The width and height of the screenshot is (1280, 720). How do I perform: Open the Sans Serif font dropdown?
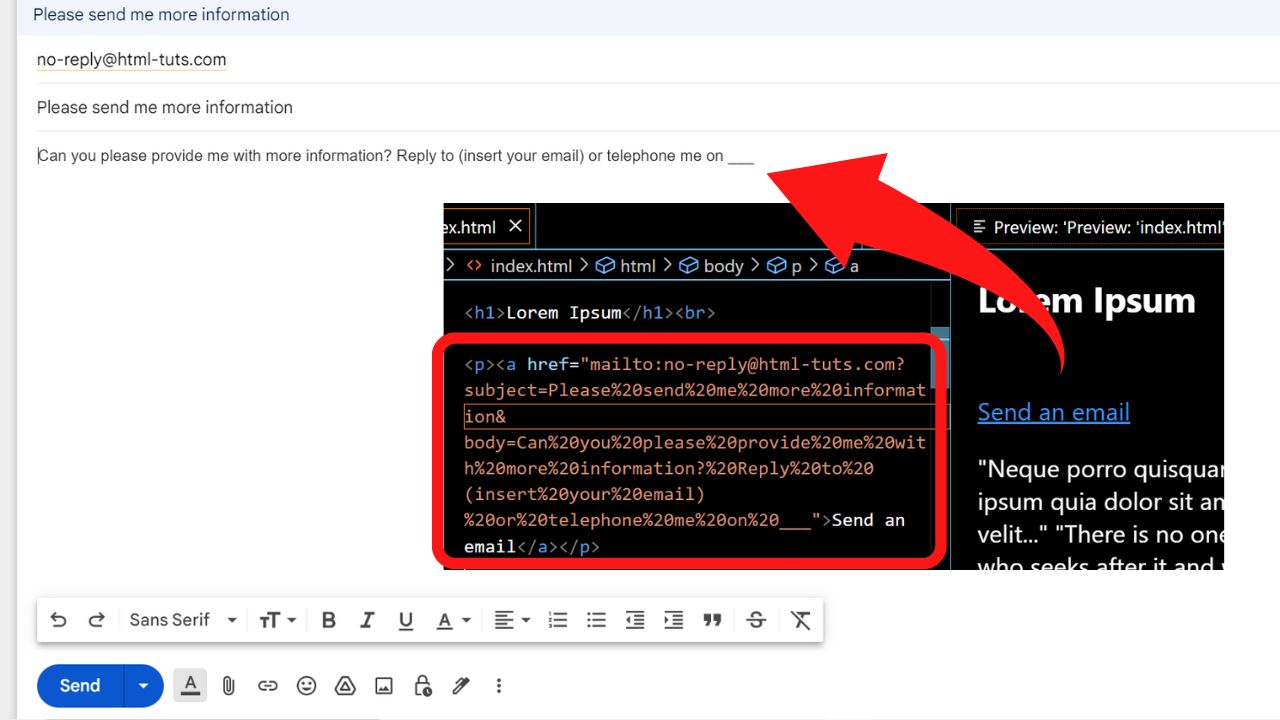[x=183, y=620]
